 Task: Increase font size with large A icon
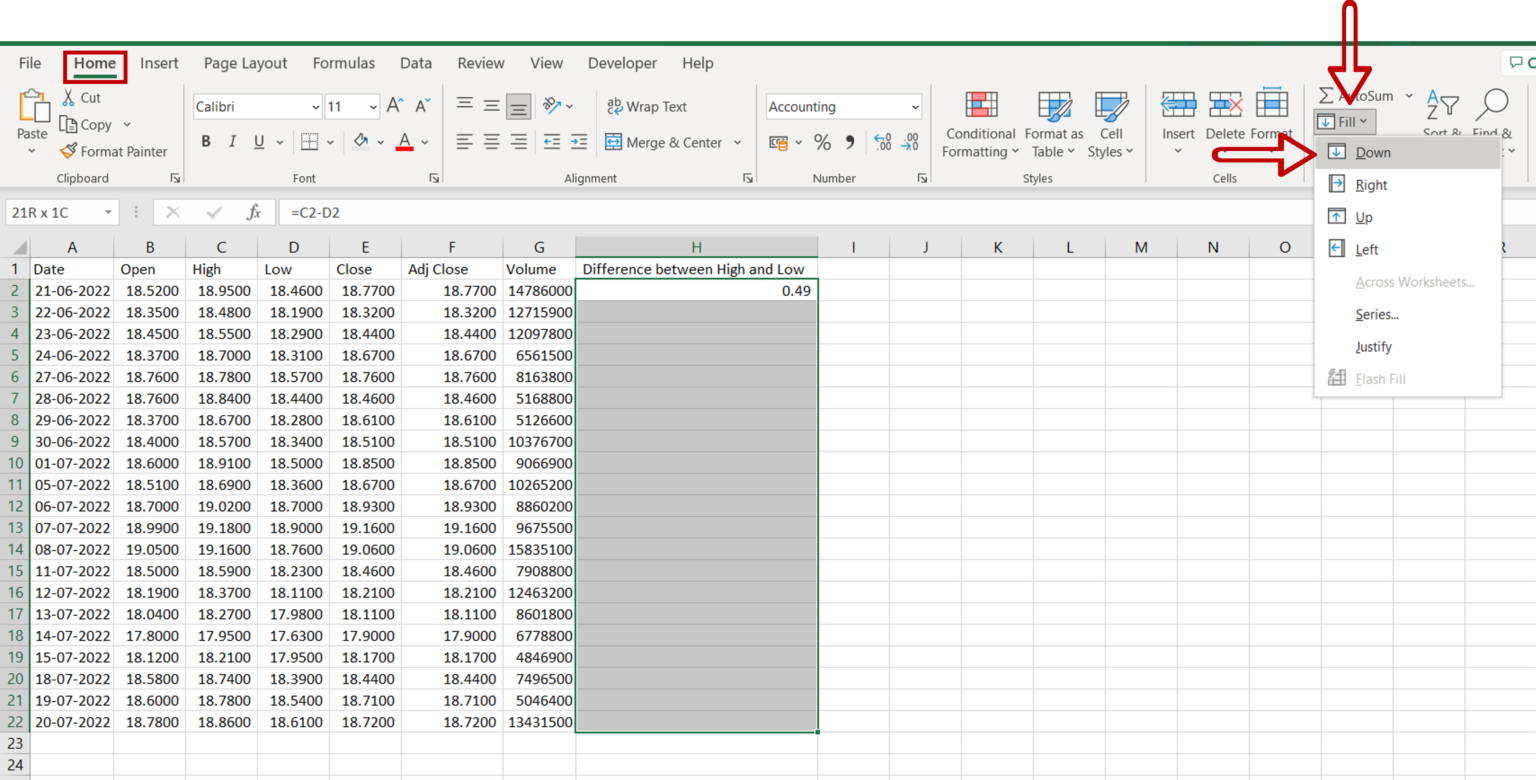(395, 106)
